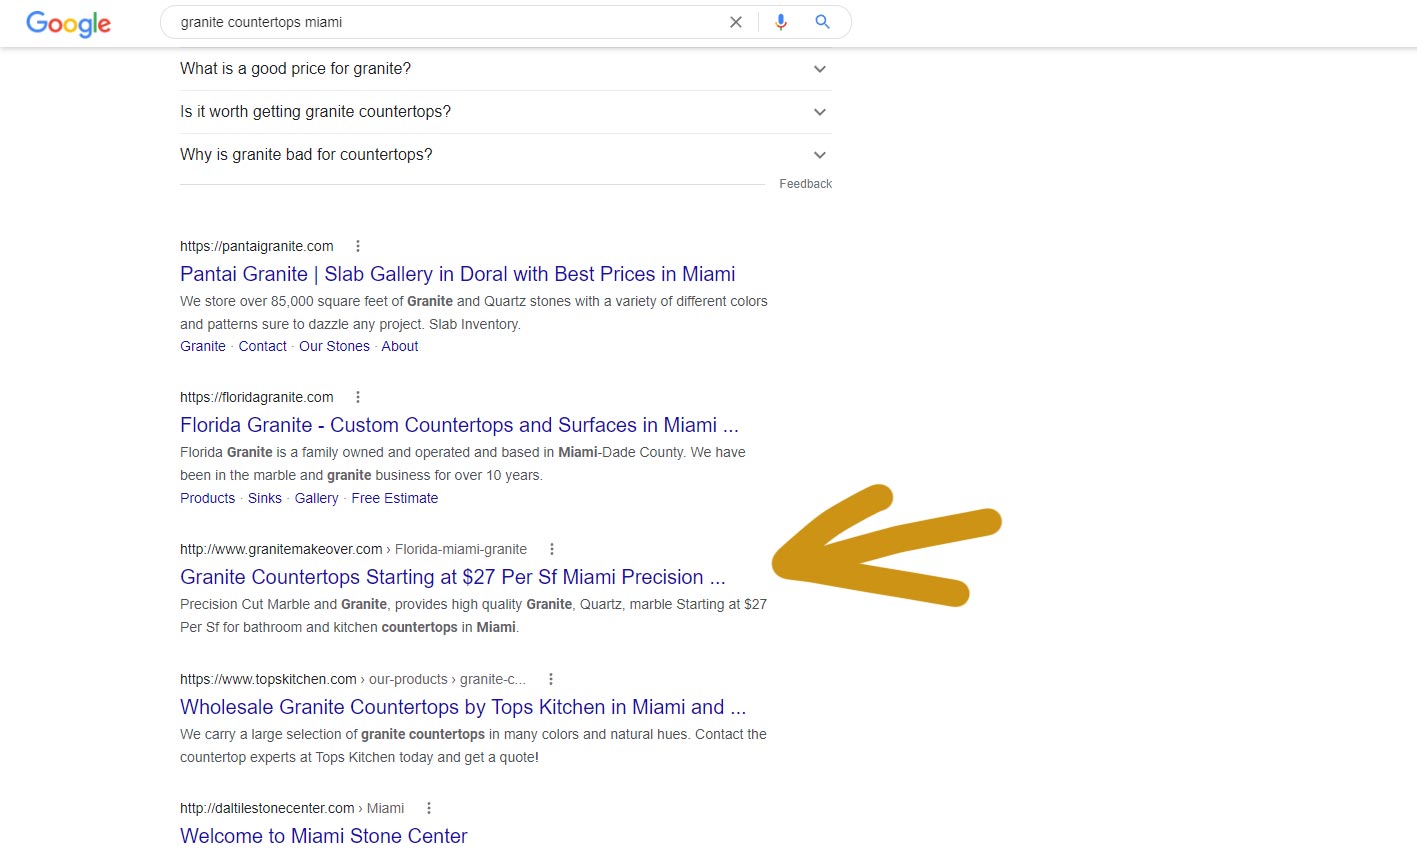Click the granitemakeover.com Florida-miami-granite URL

(x=353, y=549)
